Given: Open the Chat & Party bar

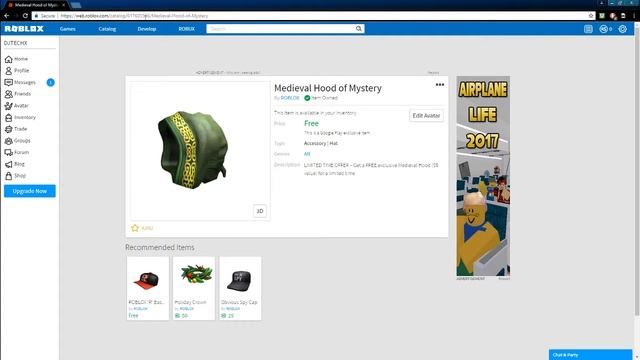Looking at the screenshot, I should pos(590,355).
